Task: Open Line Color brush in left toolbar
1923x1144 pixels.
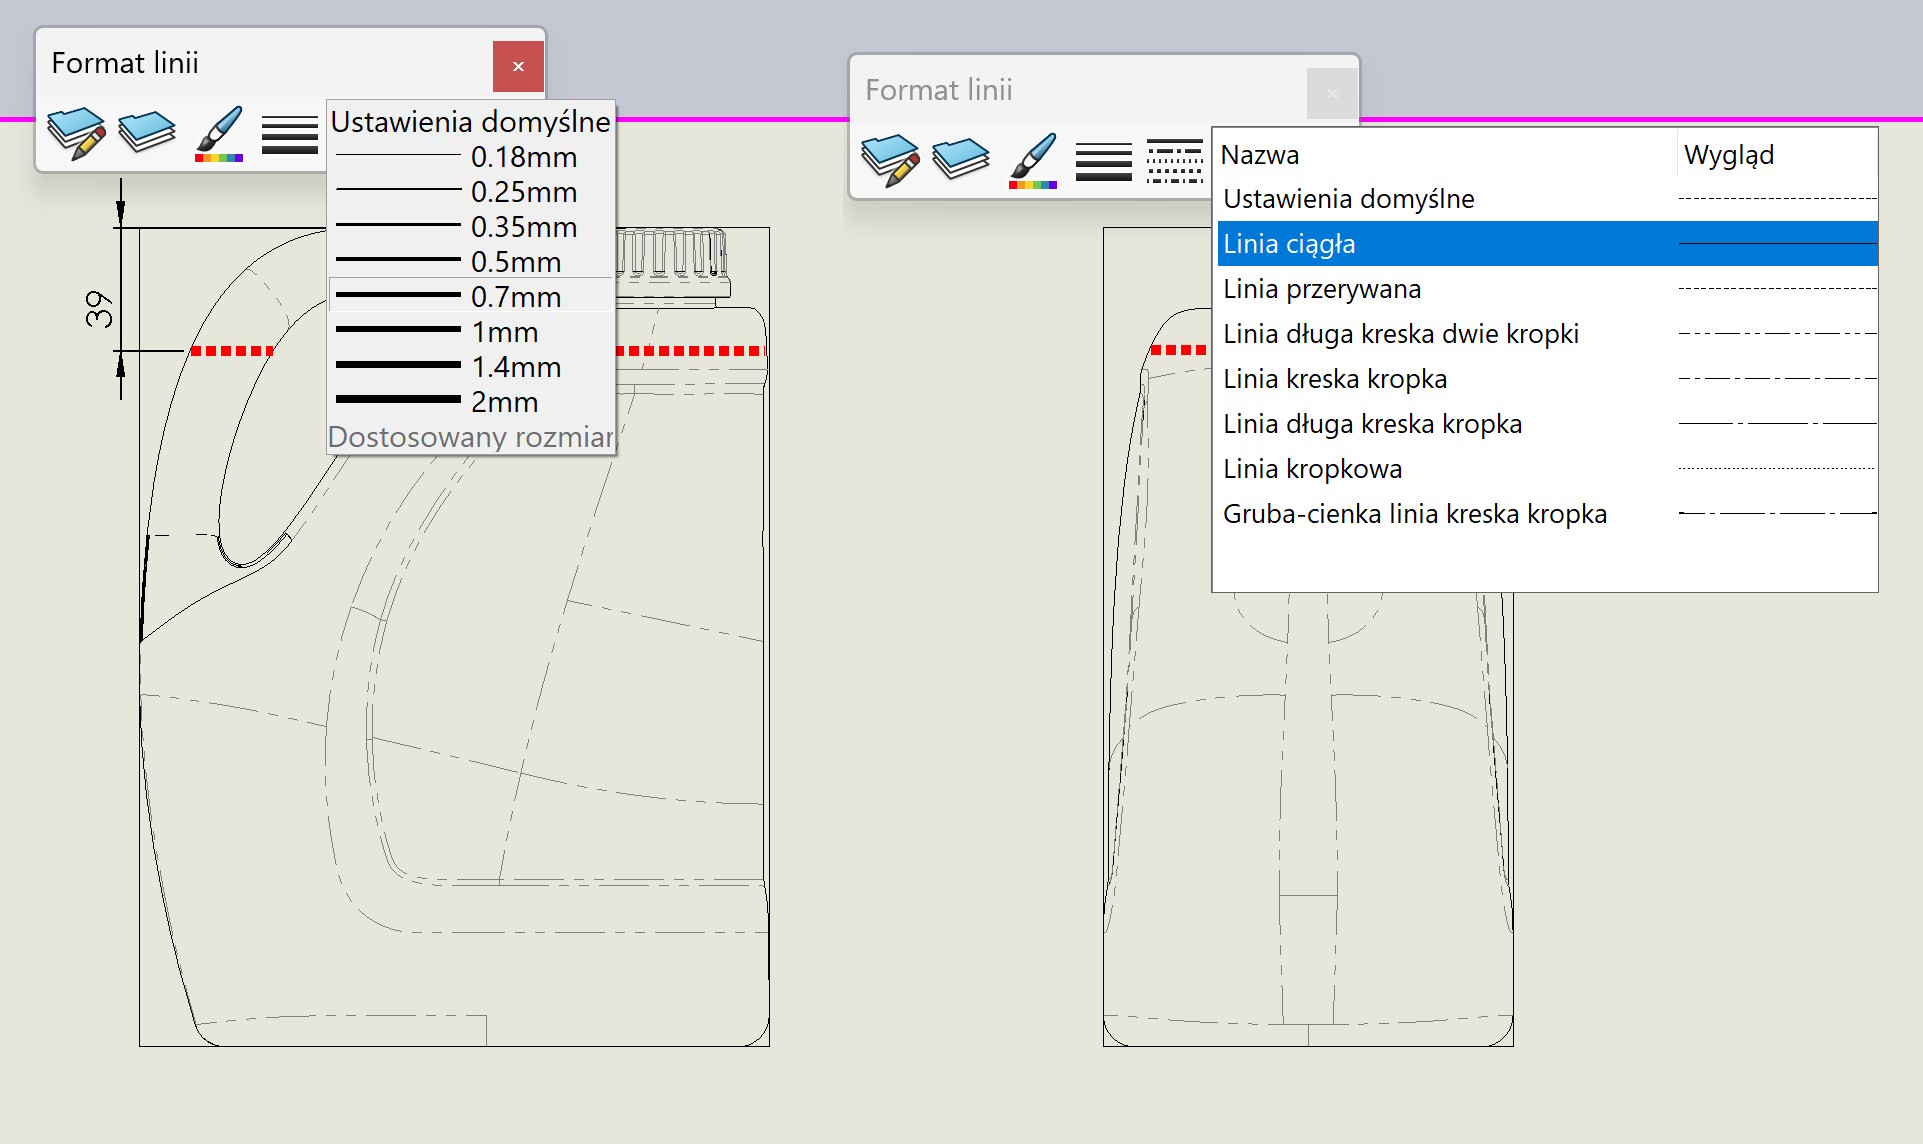Action: [219, 133]
